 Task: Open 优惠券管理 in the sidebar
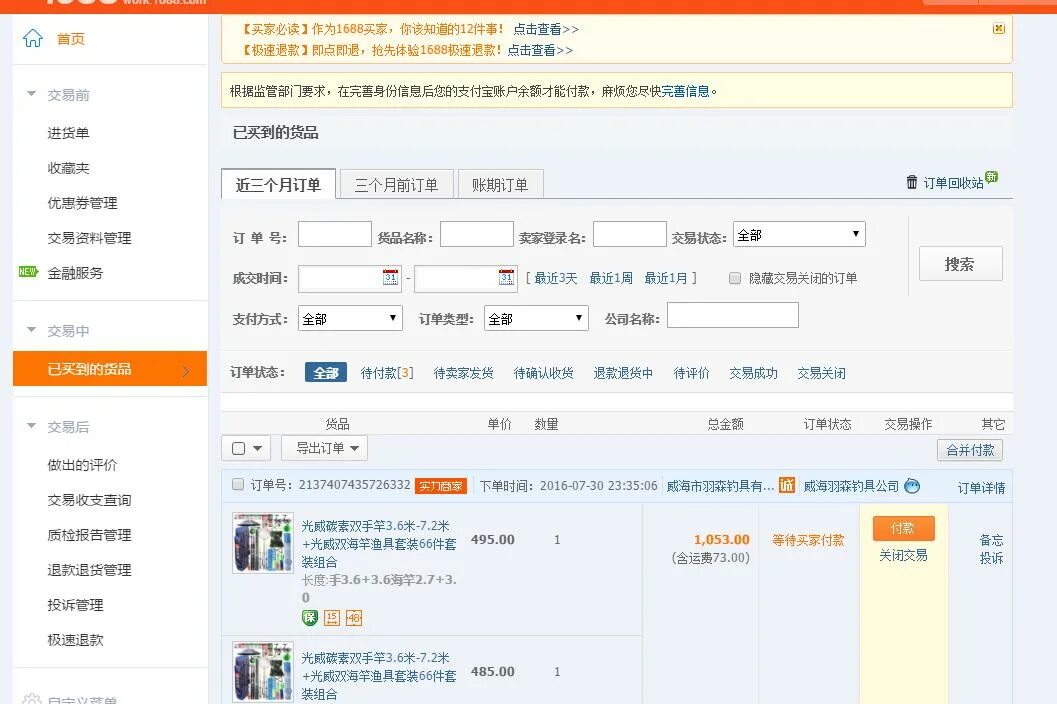tap(82, 203)
